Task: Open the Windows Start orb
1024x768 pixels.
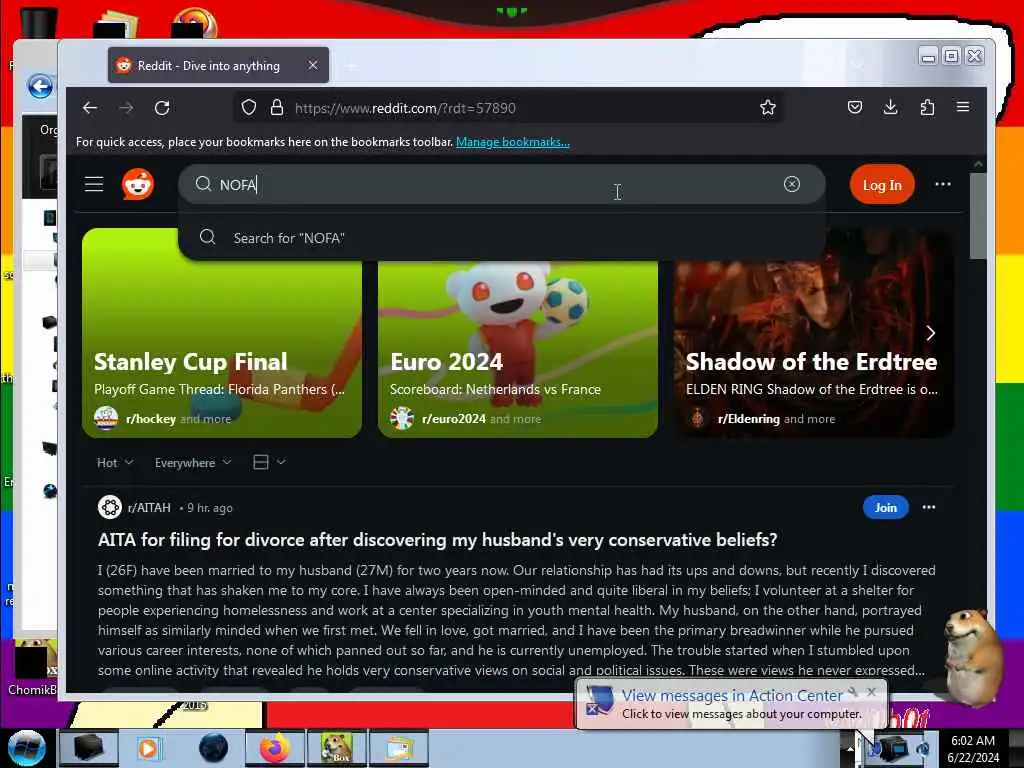Action: coord(26,748)
